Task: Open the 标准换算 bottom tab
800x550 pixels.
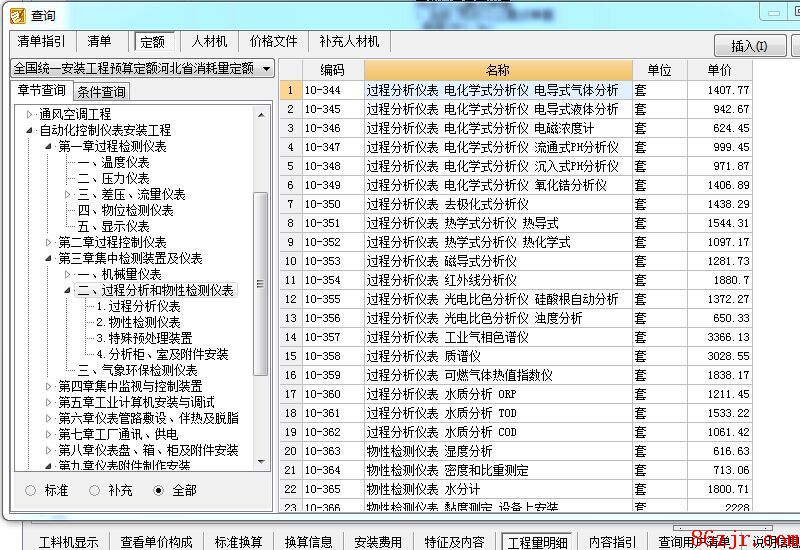Action: click(x=238, y=542)
